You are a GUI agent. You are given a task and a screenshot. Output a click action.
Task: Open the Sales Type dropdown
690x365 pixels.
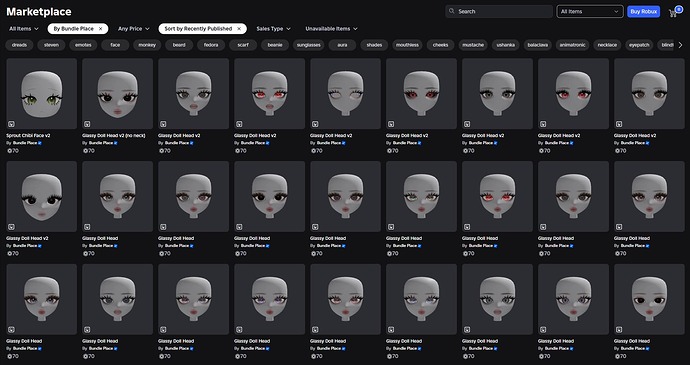point(273,29)
